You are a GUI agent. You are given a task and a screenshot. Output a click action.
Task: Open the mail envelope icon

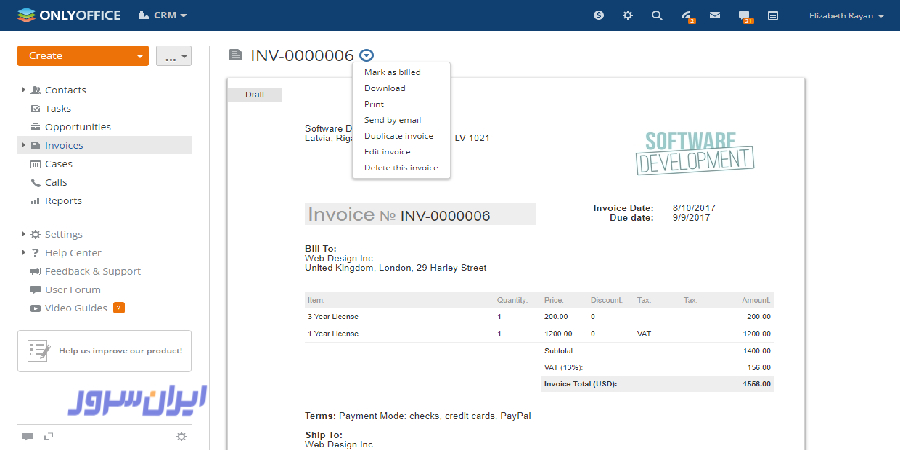(x=715, y=15)
